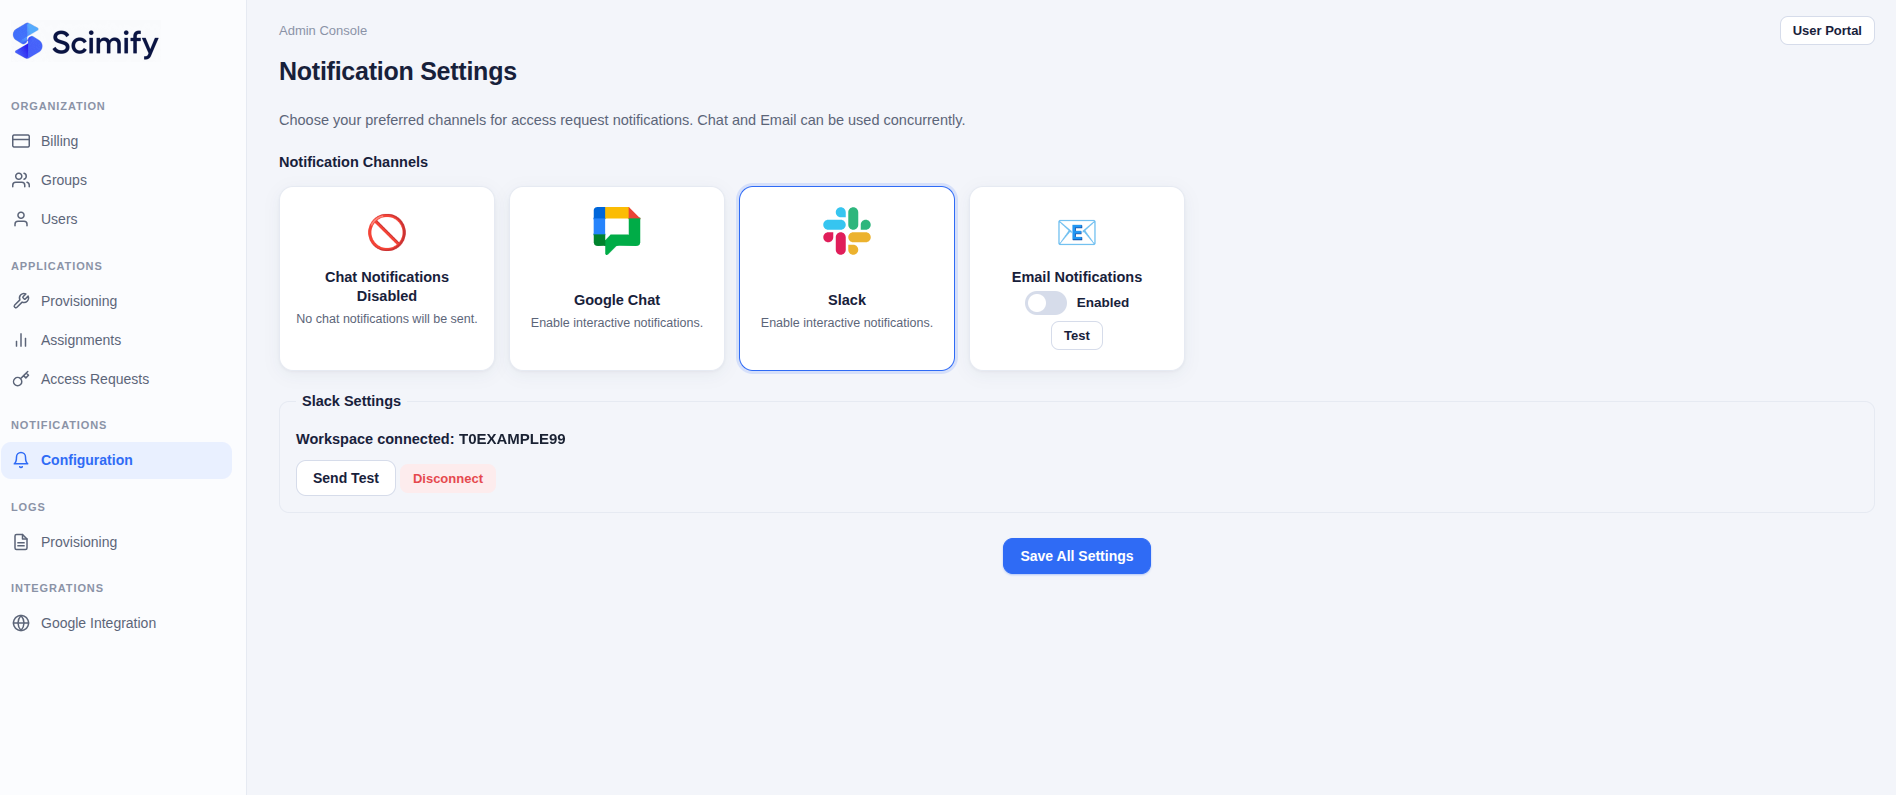The height and width of the screenshot is (795, 1896).
Task: Select the Google Chat channel card
Action: (617, 278)
